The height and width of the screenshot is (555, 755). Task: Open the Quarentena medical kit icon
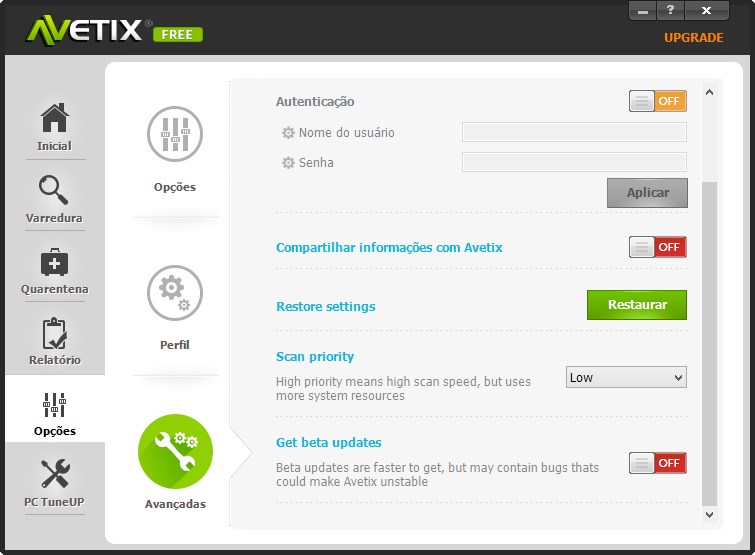(x=54, y=262)
